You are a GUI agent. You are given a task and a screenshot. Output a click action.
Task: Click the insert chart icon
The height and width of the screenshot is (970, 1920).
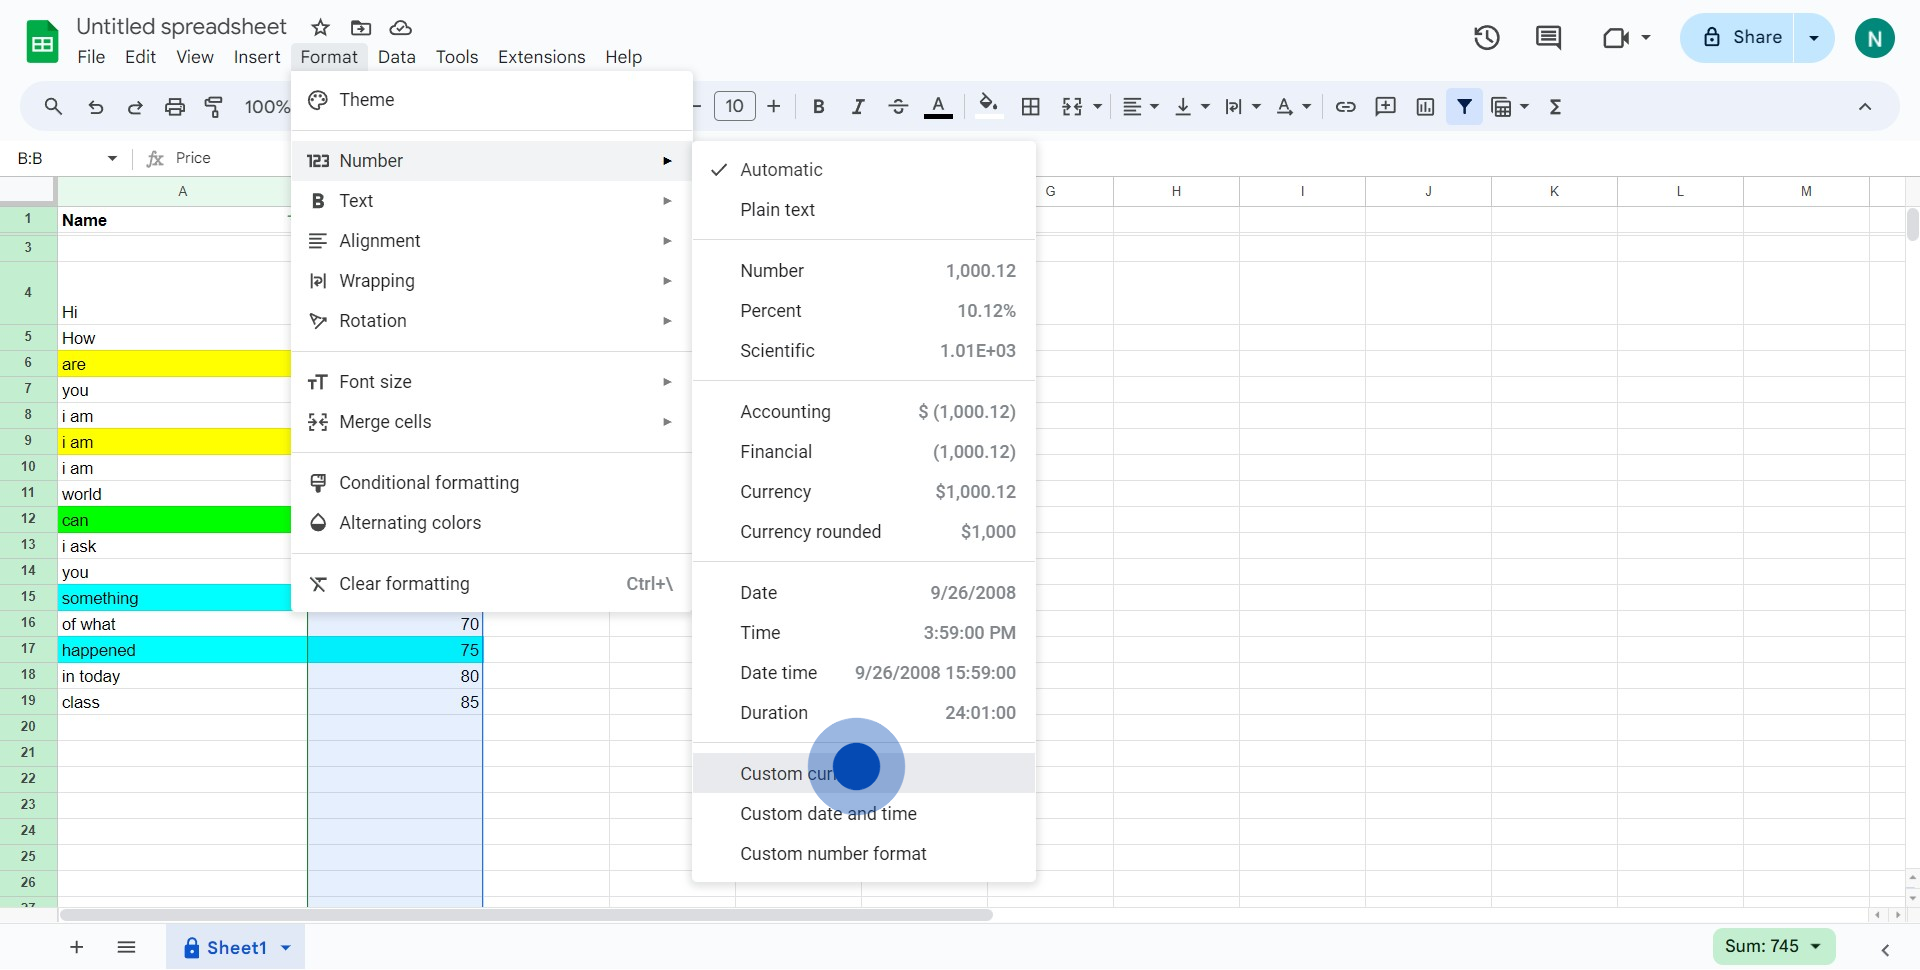click(x=1425, y=106)
